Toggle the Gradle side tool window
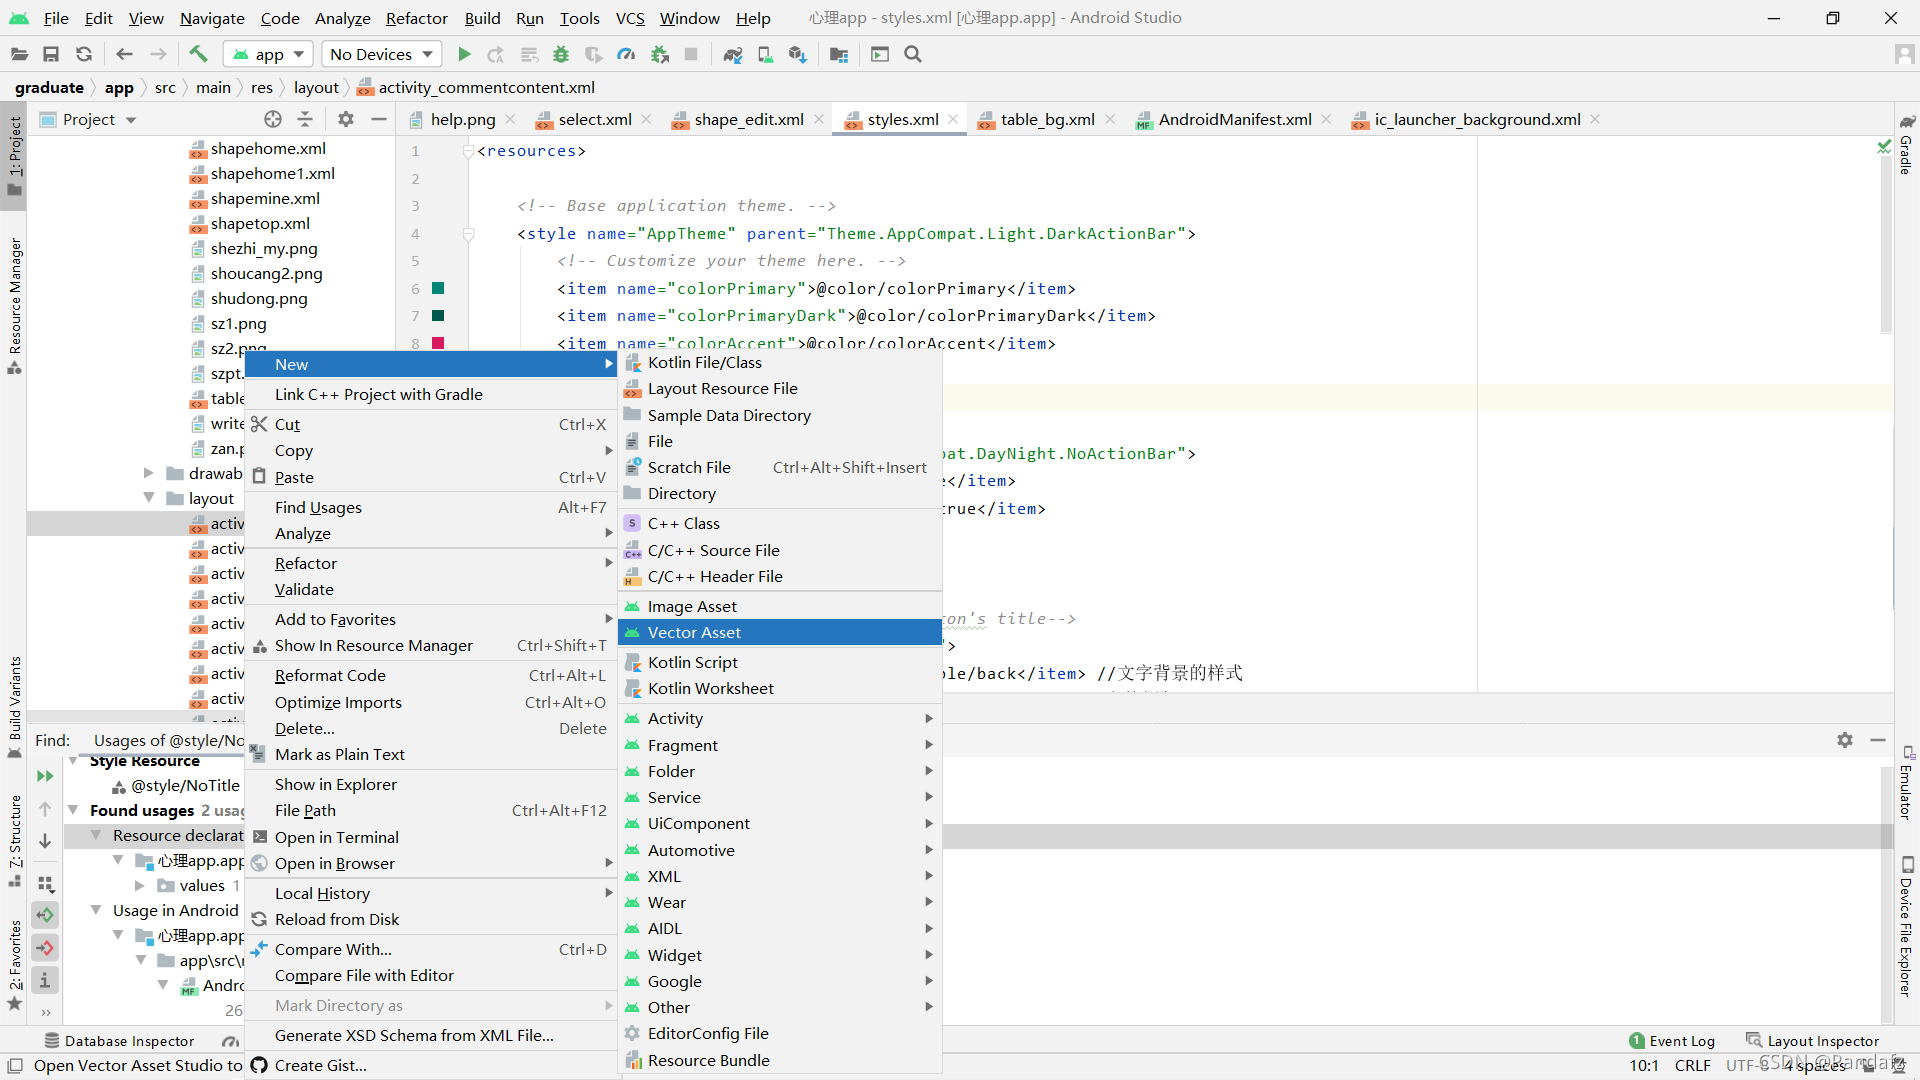The width and height of the screenshot is (1920, 1080). 1907,146
